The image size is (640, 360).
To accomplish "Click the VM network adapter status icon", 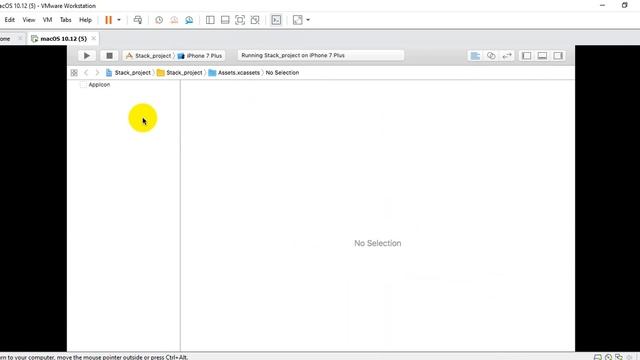I will 619,357.
